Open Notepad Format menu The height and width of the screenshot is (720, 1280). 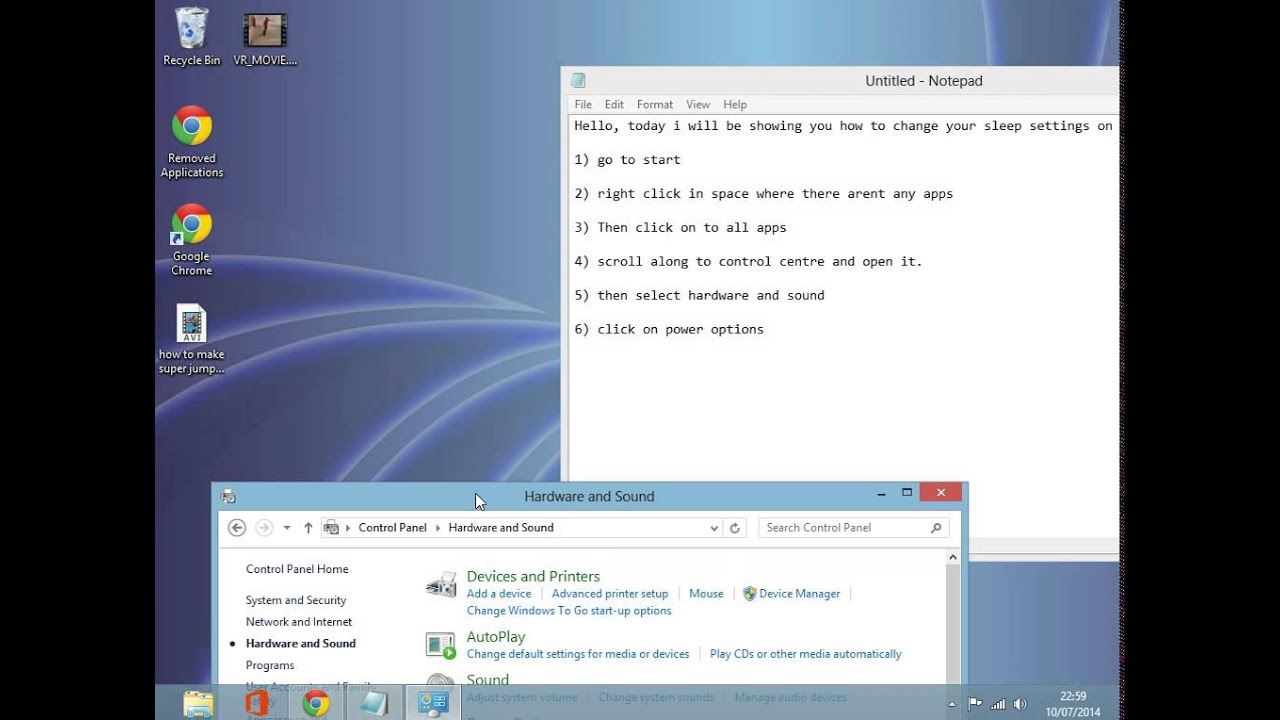(x=655, y=104)
